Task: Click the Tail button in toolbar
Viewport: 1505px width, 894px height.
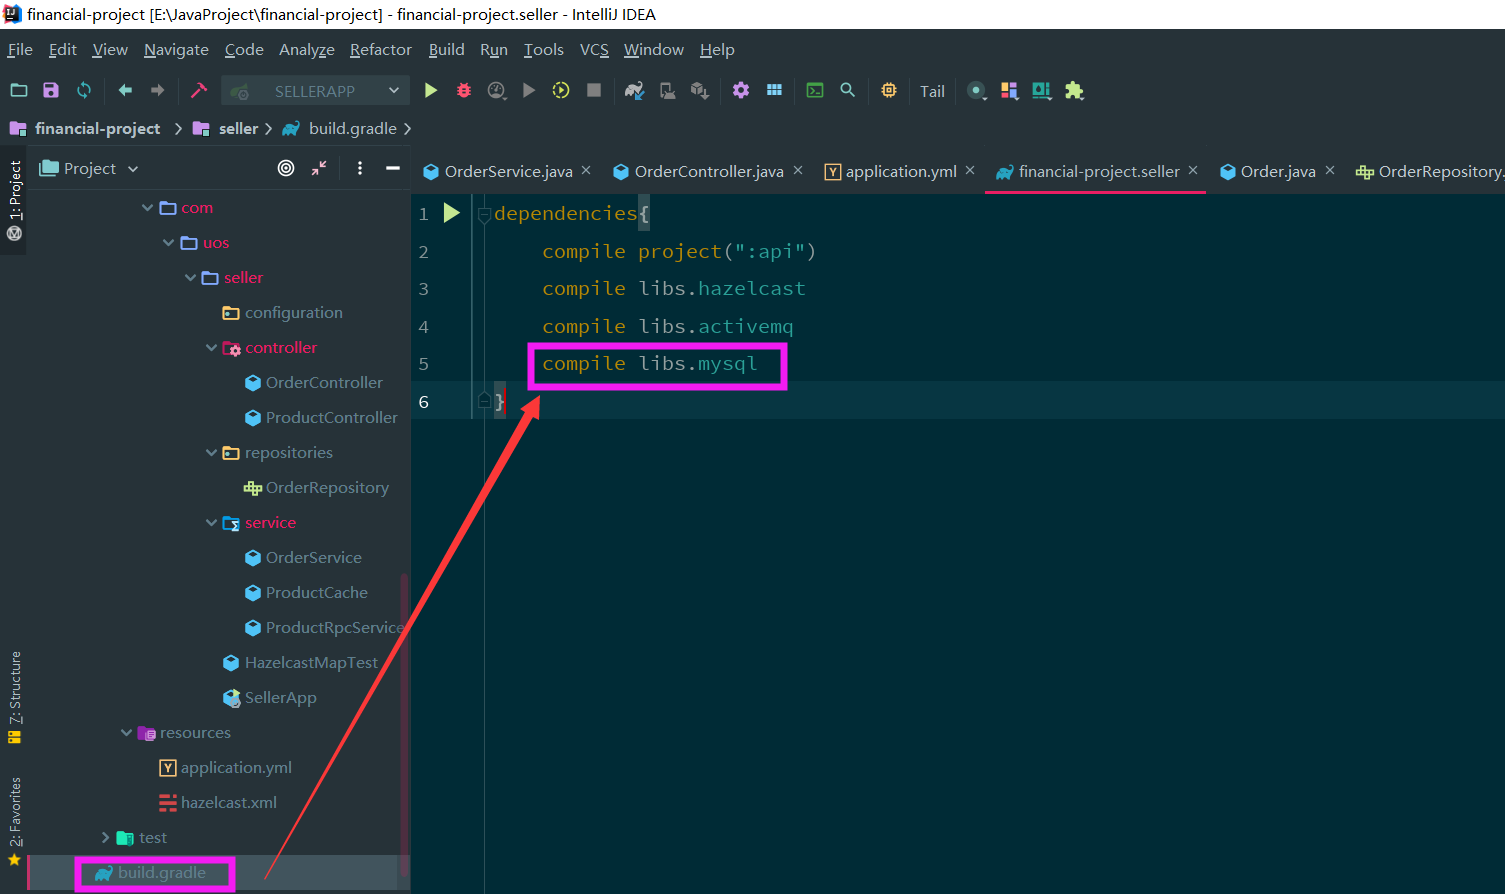Action: coord(932,91)
